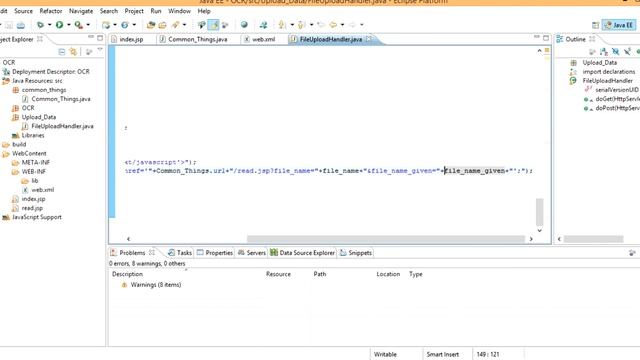Open the Project menu
The image size is (640, 360).
(x=134, y=11)
